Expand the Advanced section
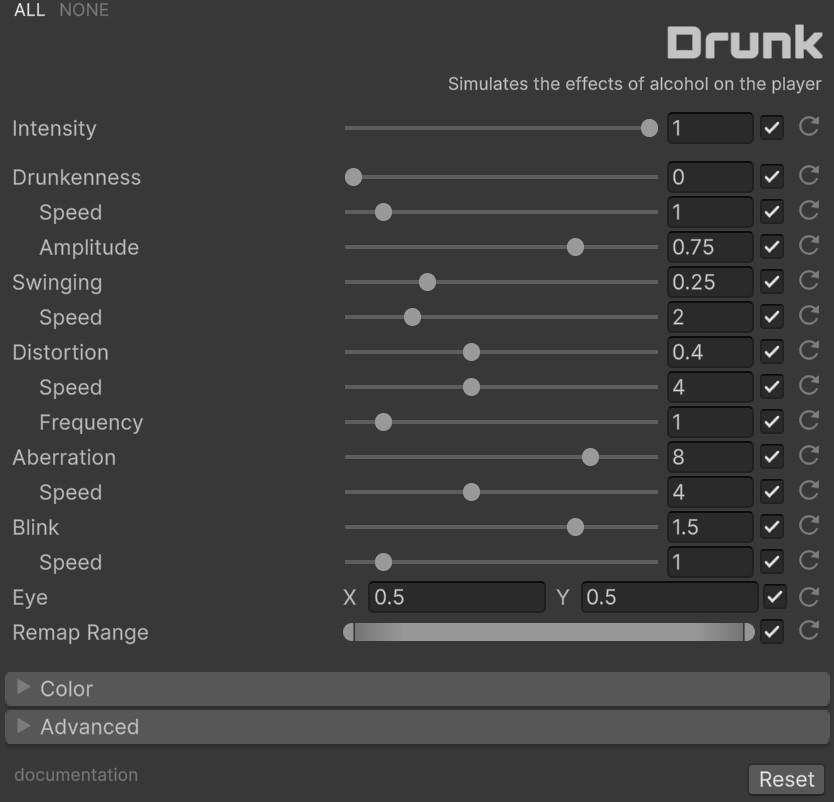 coord(88,727)
